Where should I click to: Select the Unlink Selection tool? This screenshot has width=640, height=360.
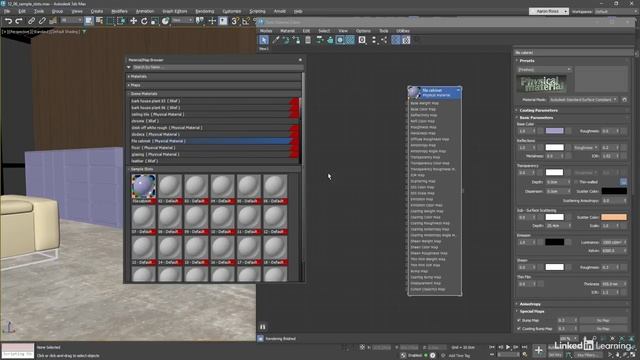click(42, 21)
